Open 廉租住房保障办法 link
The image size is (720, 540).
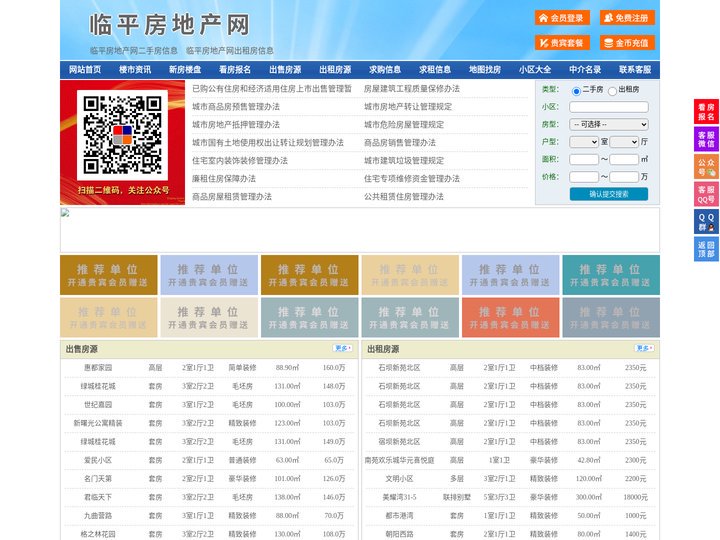(x=224, y=179)
